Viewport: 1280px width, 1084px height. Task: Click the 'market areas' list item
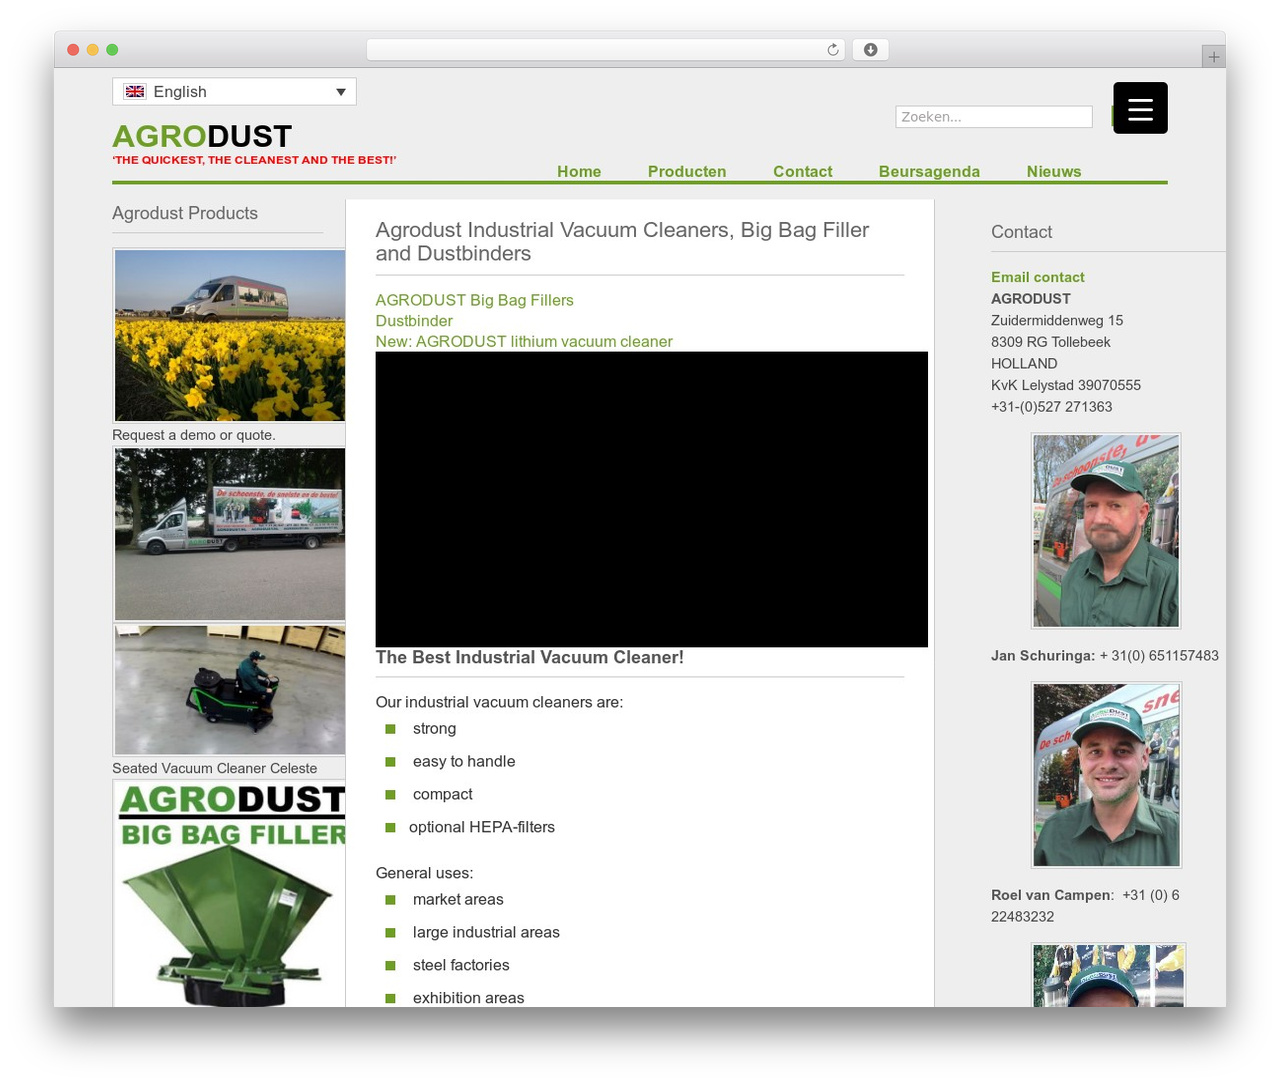[x=458, y=899]
